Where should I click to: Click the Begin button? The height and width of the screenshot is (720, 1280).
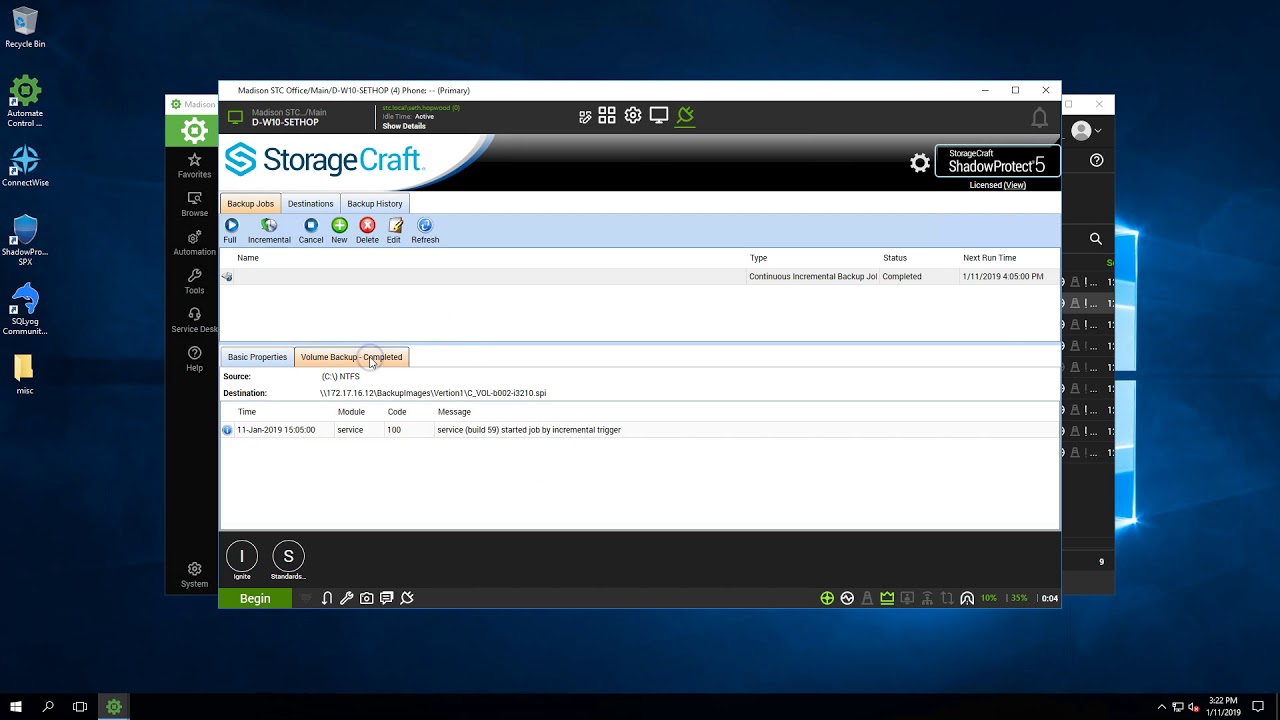(255, 598)
